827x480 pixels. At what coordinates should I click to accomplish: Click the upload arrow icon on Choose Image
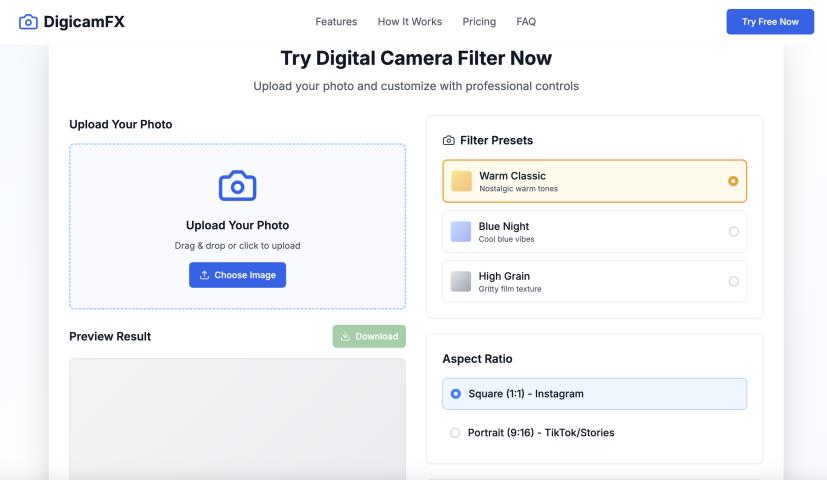point(205,275)
